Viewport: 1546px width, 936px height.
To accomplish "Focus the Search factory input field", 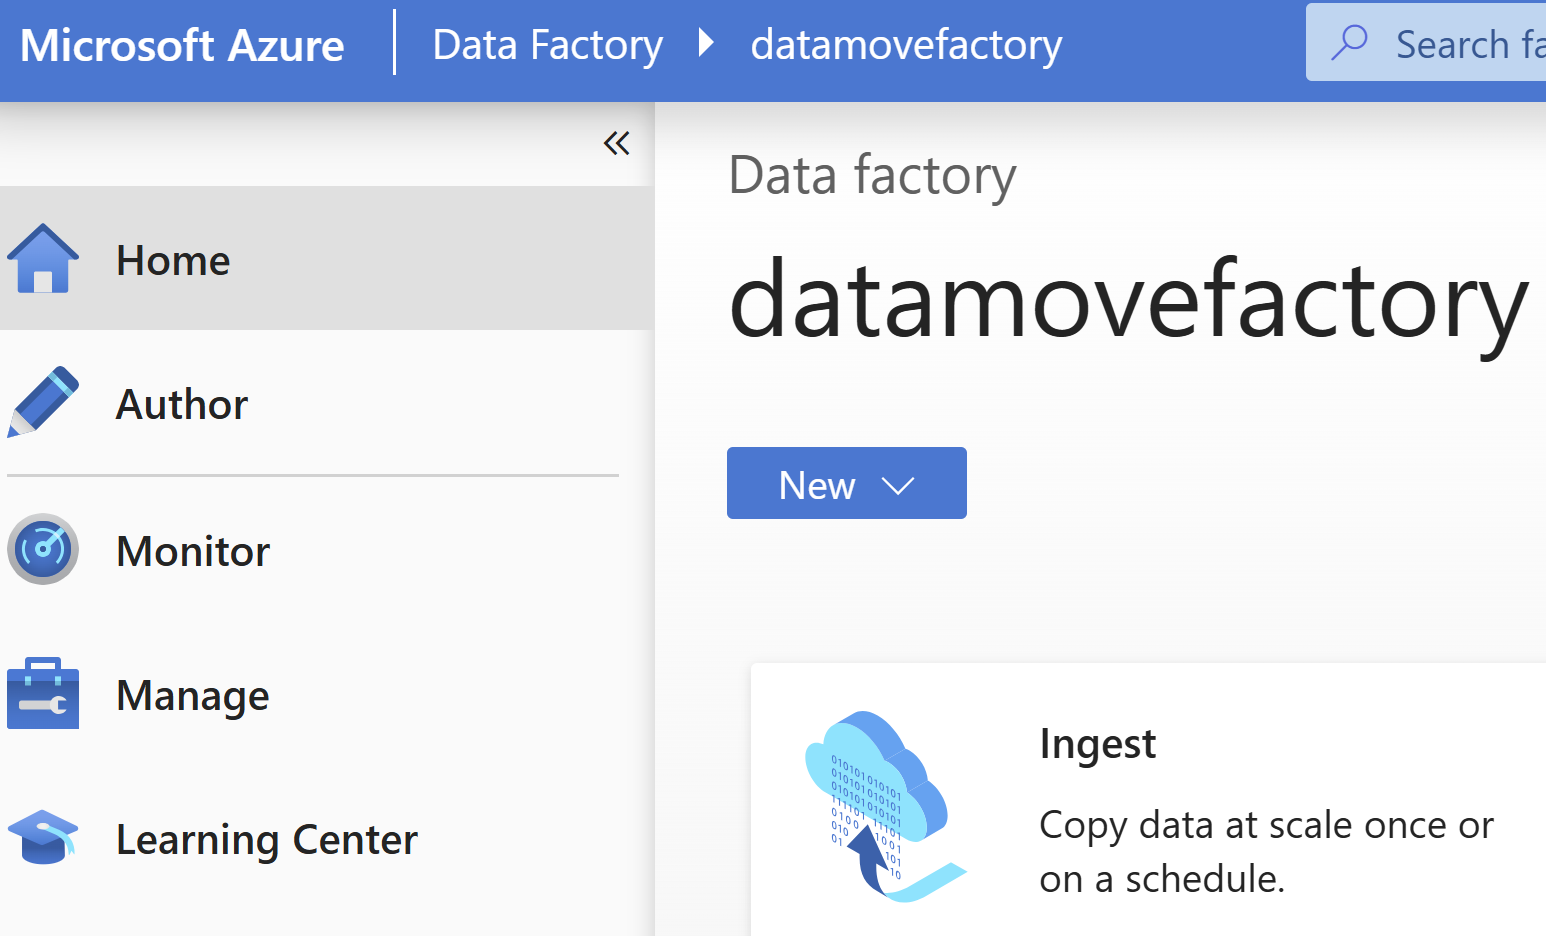I will [x=1426, y=42].
